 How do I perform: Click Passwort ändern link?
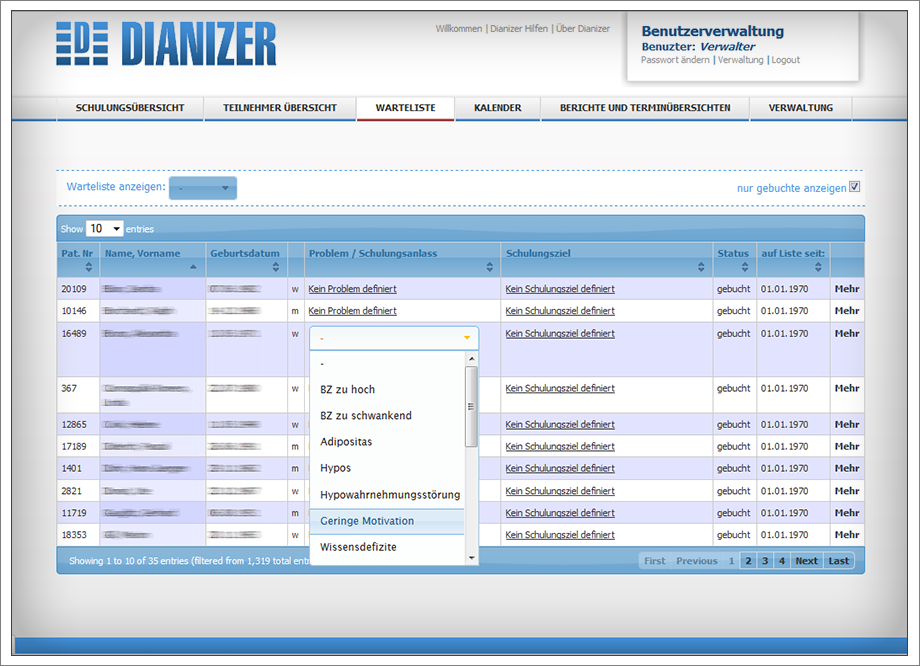675,60
